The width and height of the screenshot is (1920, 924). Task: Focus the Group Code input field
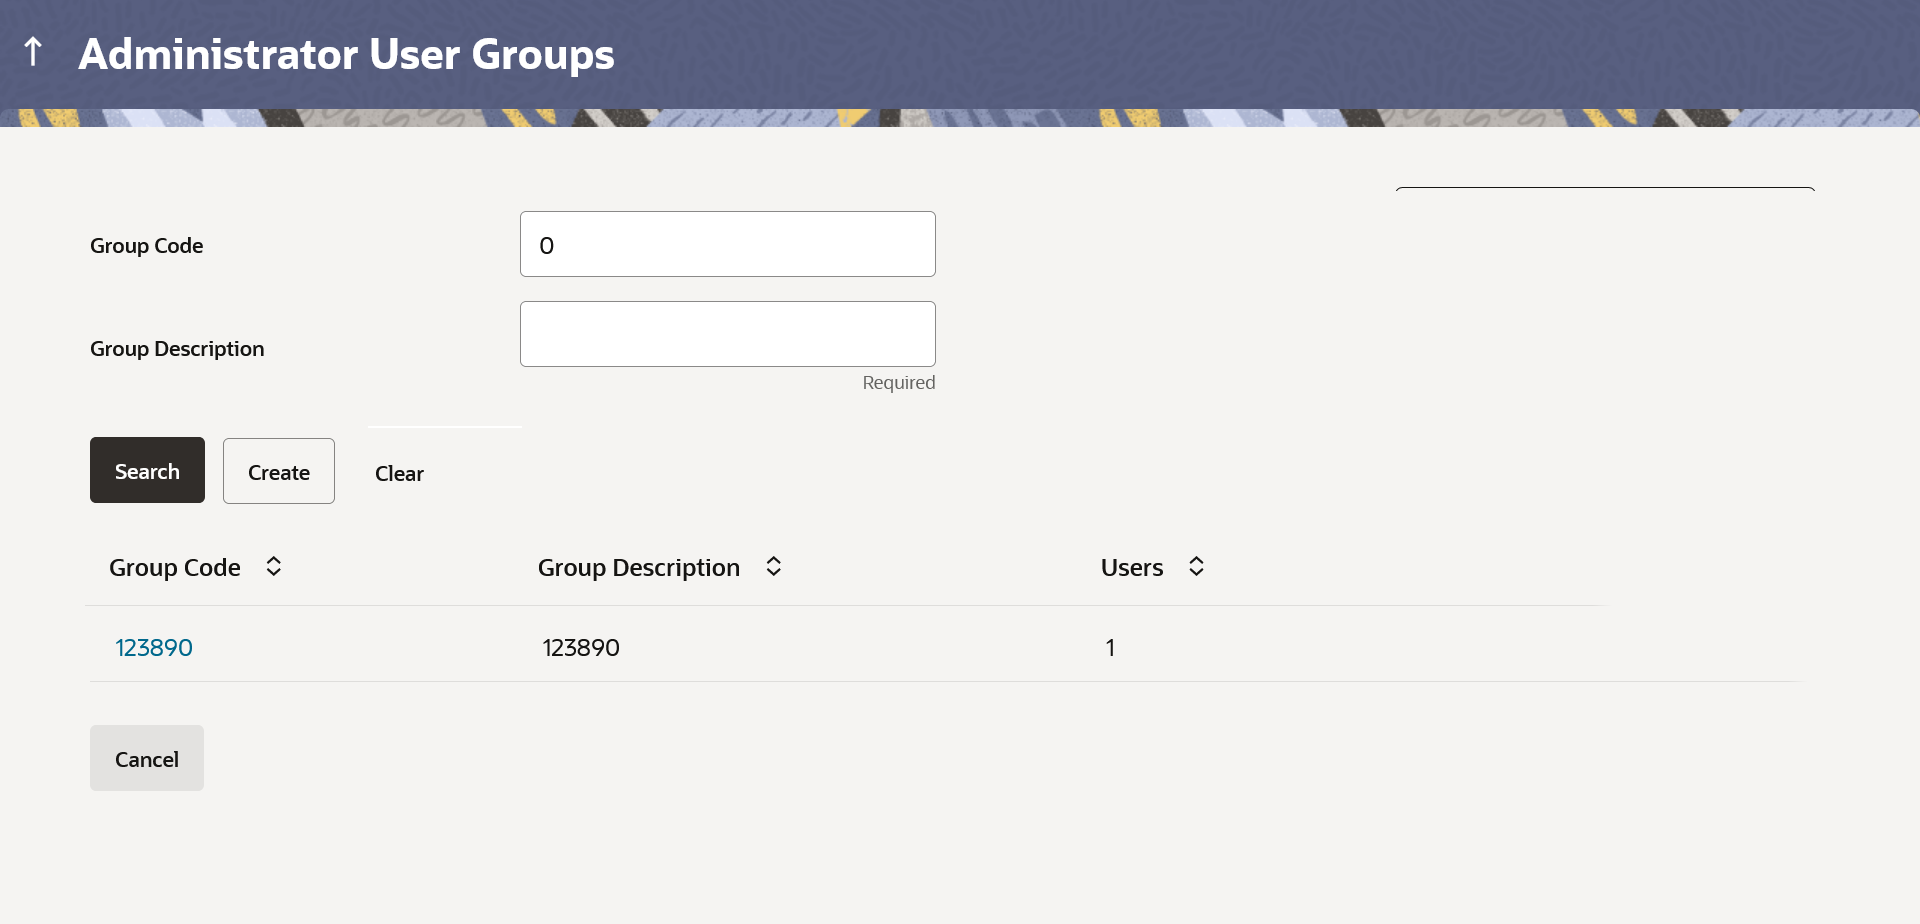pos(728,244)
